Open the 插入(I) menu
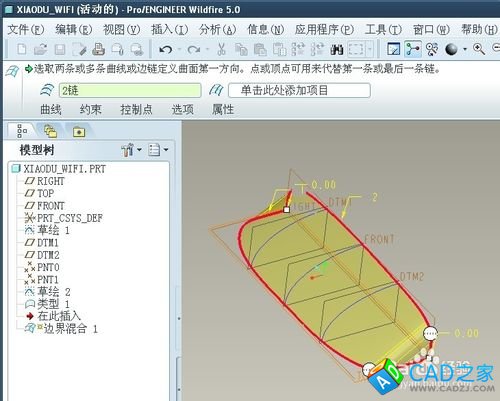This screenshot has height=401, width=500. [169, 30]
